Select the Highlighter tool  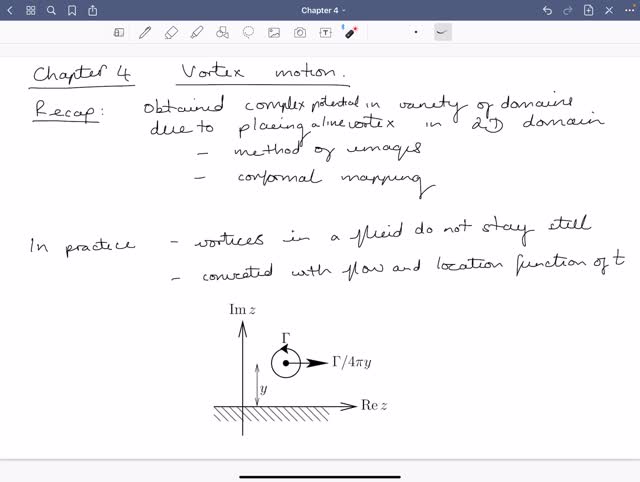[196, 32]
